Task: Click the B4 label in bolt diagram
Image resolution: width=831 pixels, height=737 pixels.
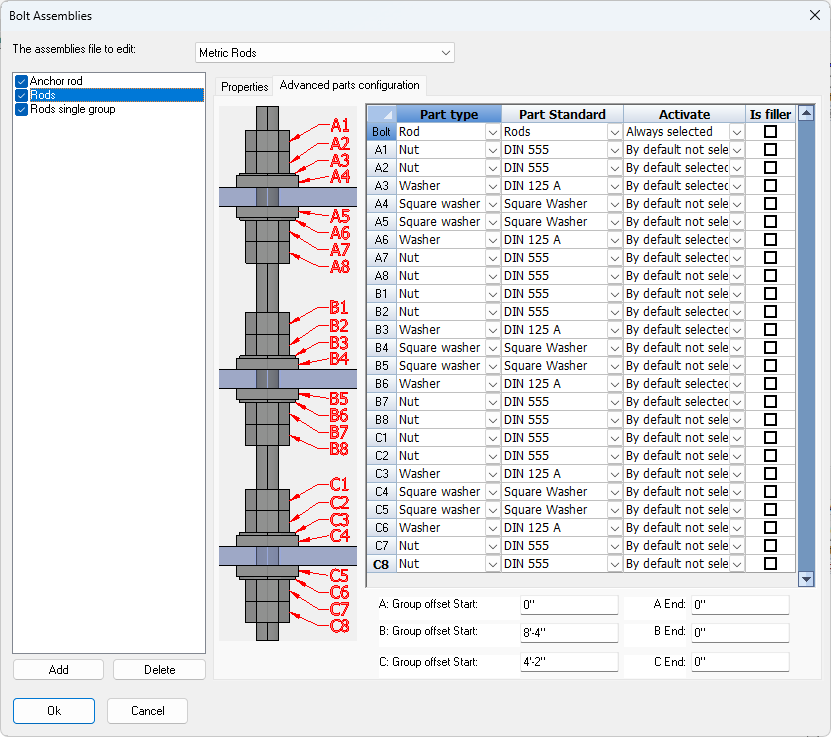Action: (339, 358)
